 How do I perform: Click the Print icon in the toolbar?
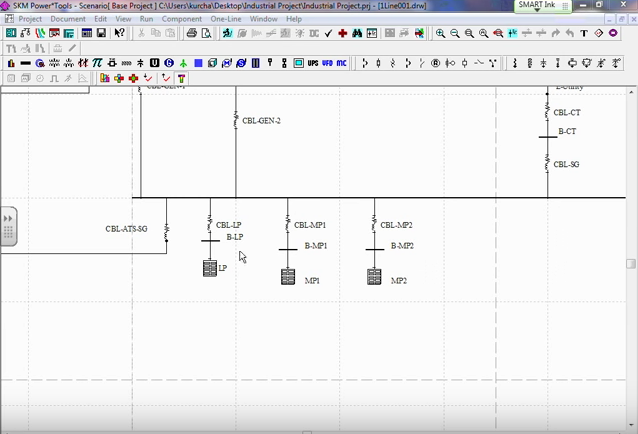(191, 34)
